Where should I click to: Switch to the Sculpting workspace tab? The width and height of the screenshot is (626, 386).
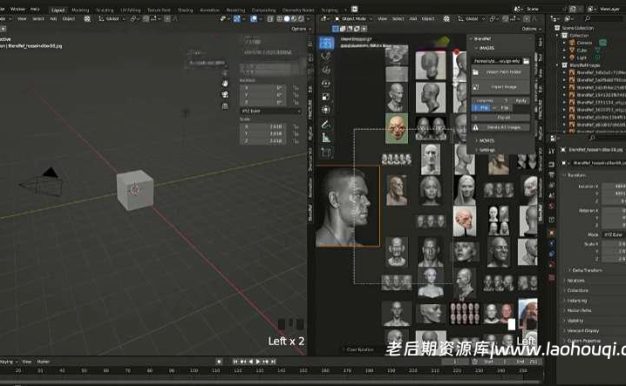click(105, 10)
